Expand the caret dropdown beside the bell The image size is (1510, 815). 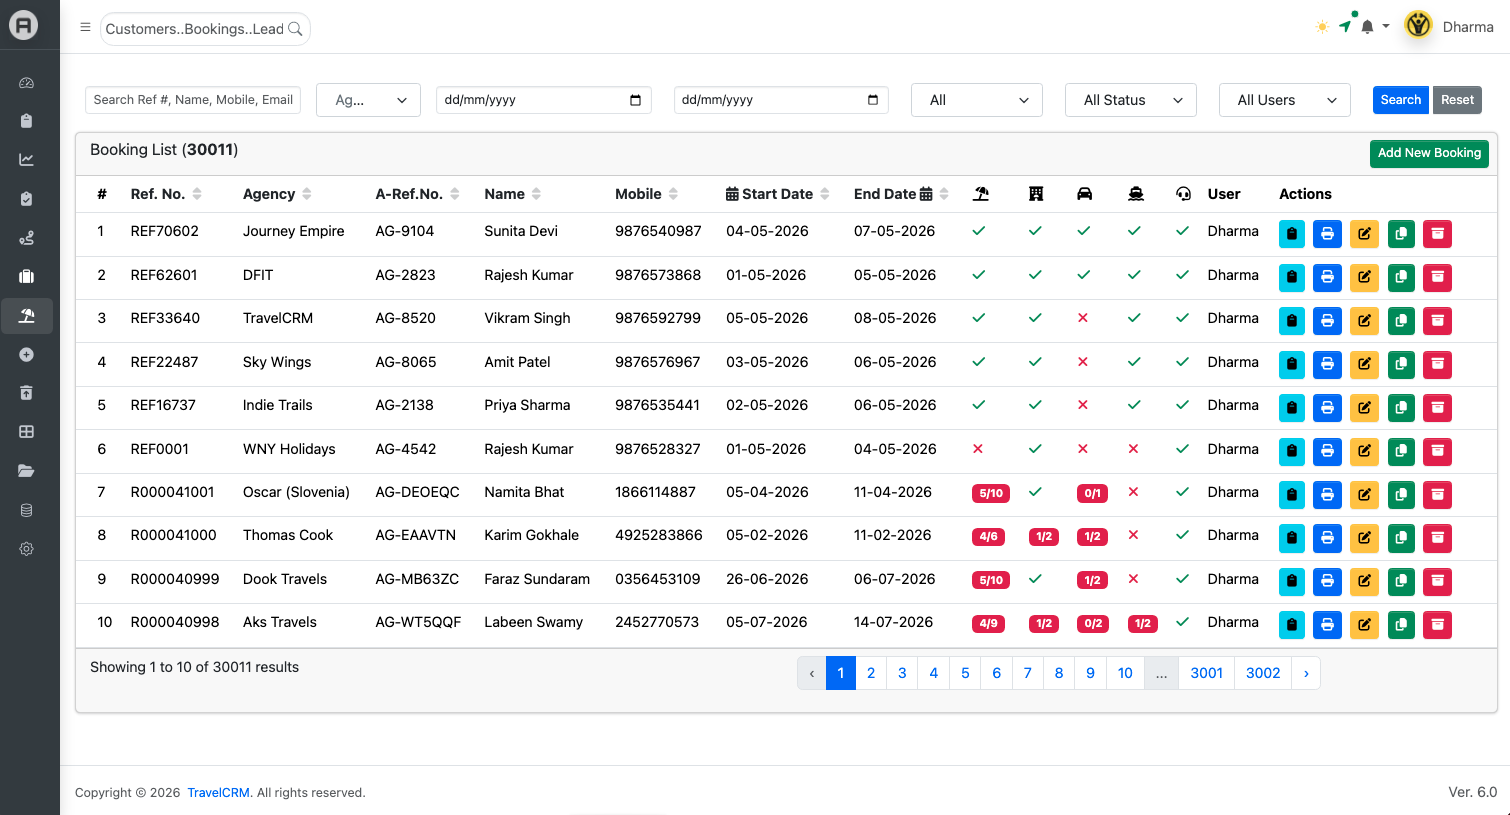coord(1386,27)
